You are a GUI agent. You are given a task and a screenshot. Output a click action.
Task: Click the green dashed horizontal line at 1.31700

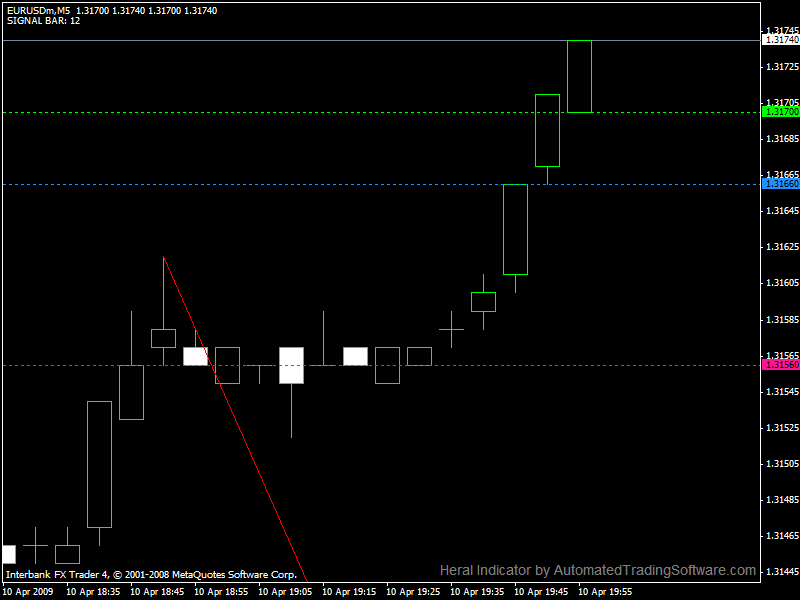[x=382, y=112]
